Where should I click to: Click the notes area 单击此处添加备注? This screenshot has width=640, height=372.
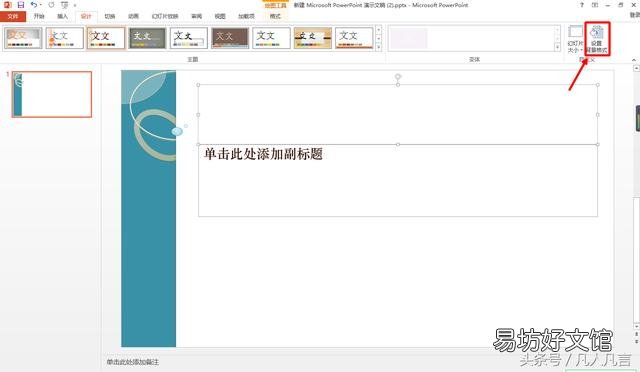point(133,362)
